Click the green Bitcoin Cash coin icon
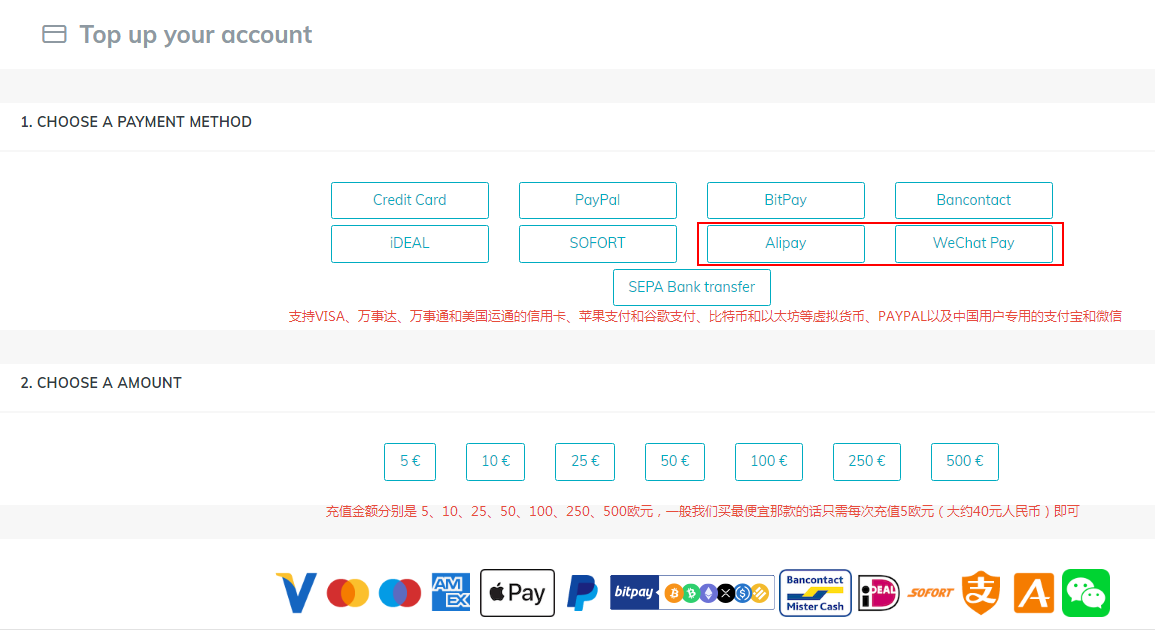 pos(691,593)
